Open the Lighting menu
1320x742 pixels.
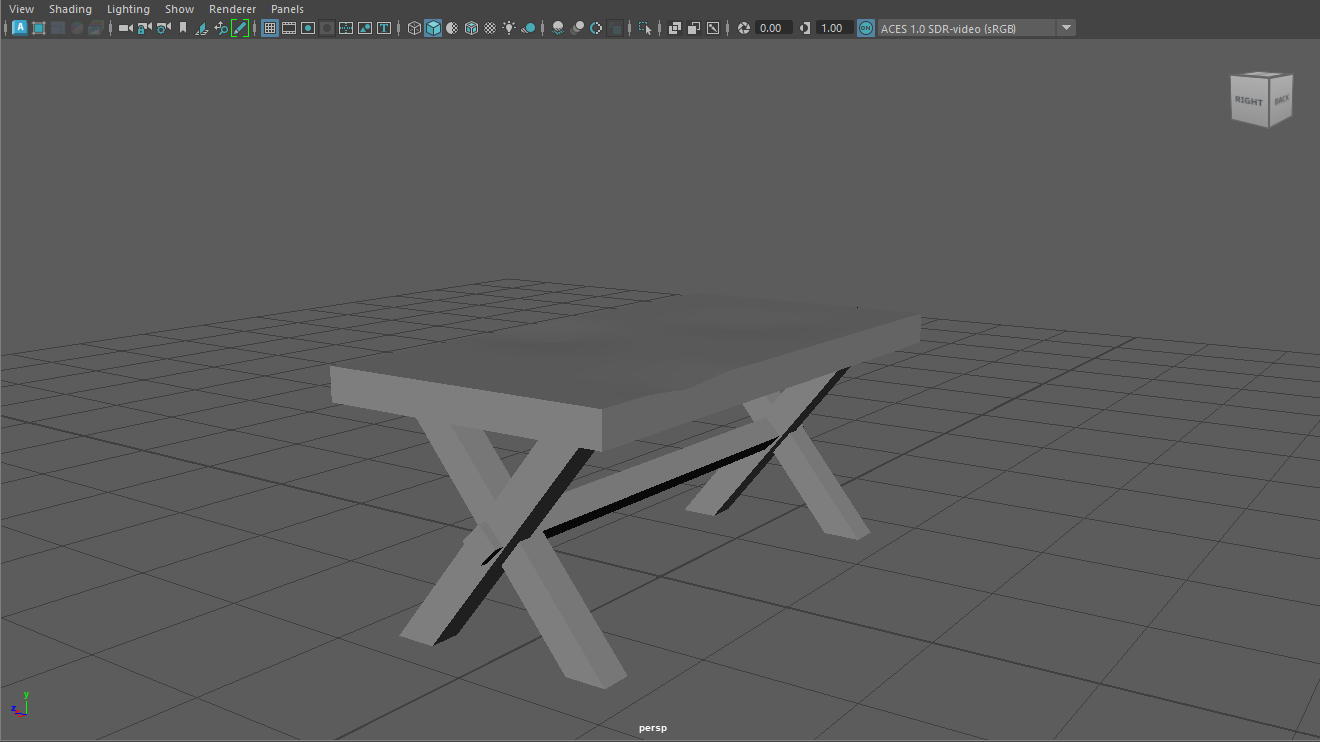point(128,9)
